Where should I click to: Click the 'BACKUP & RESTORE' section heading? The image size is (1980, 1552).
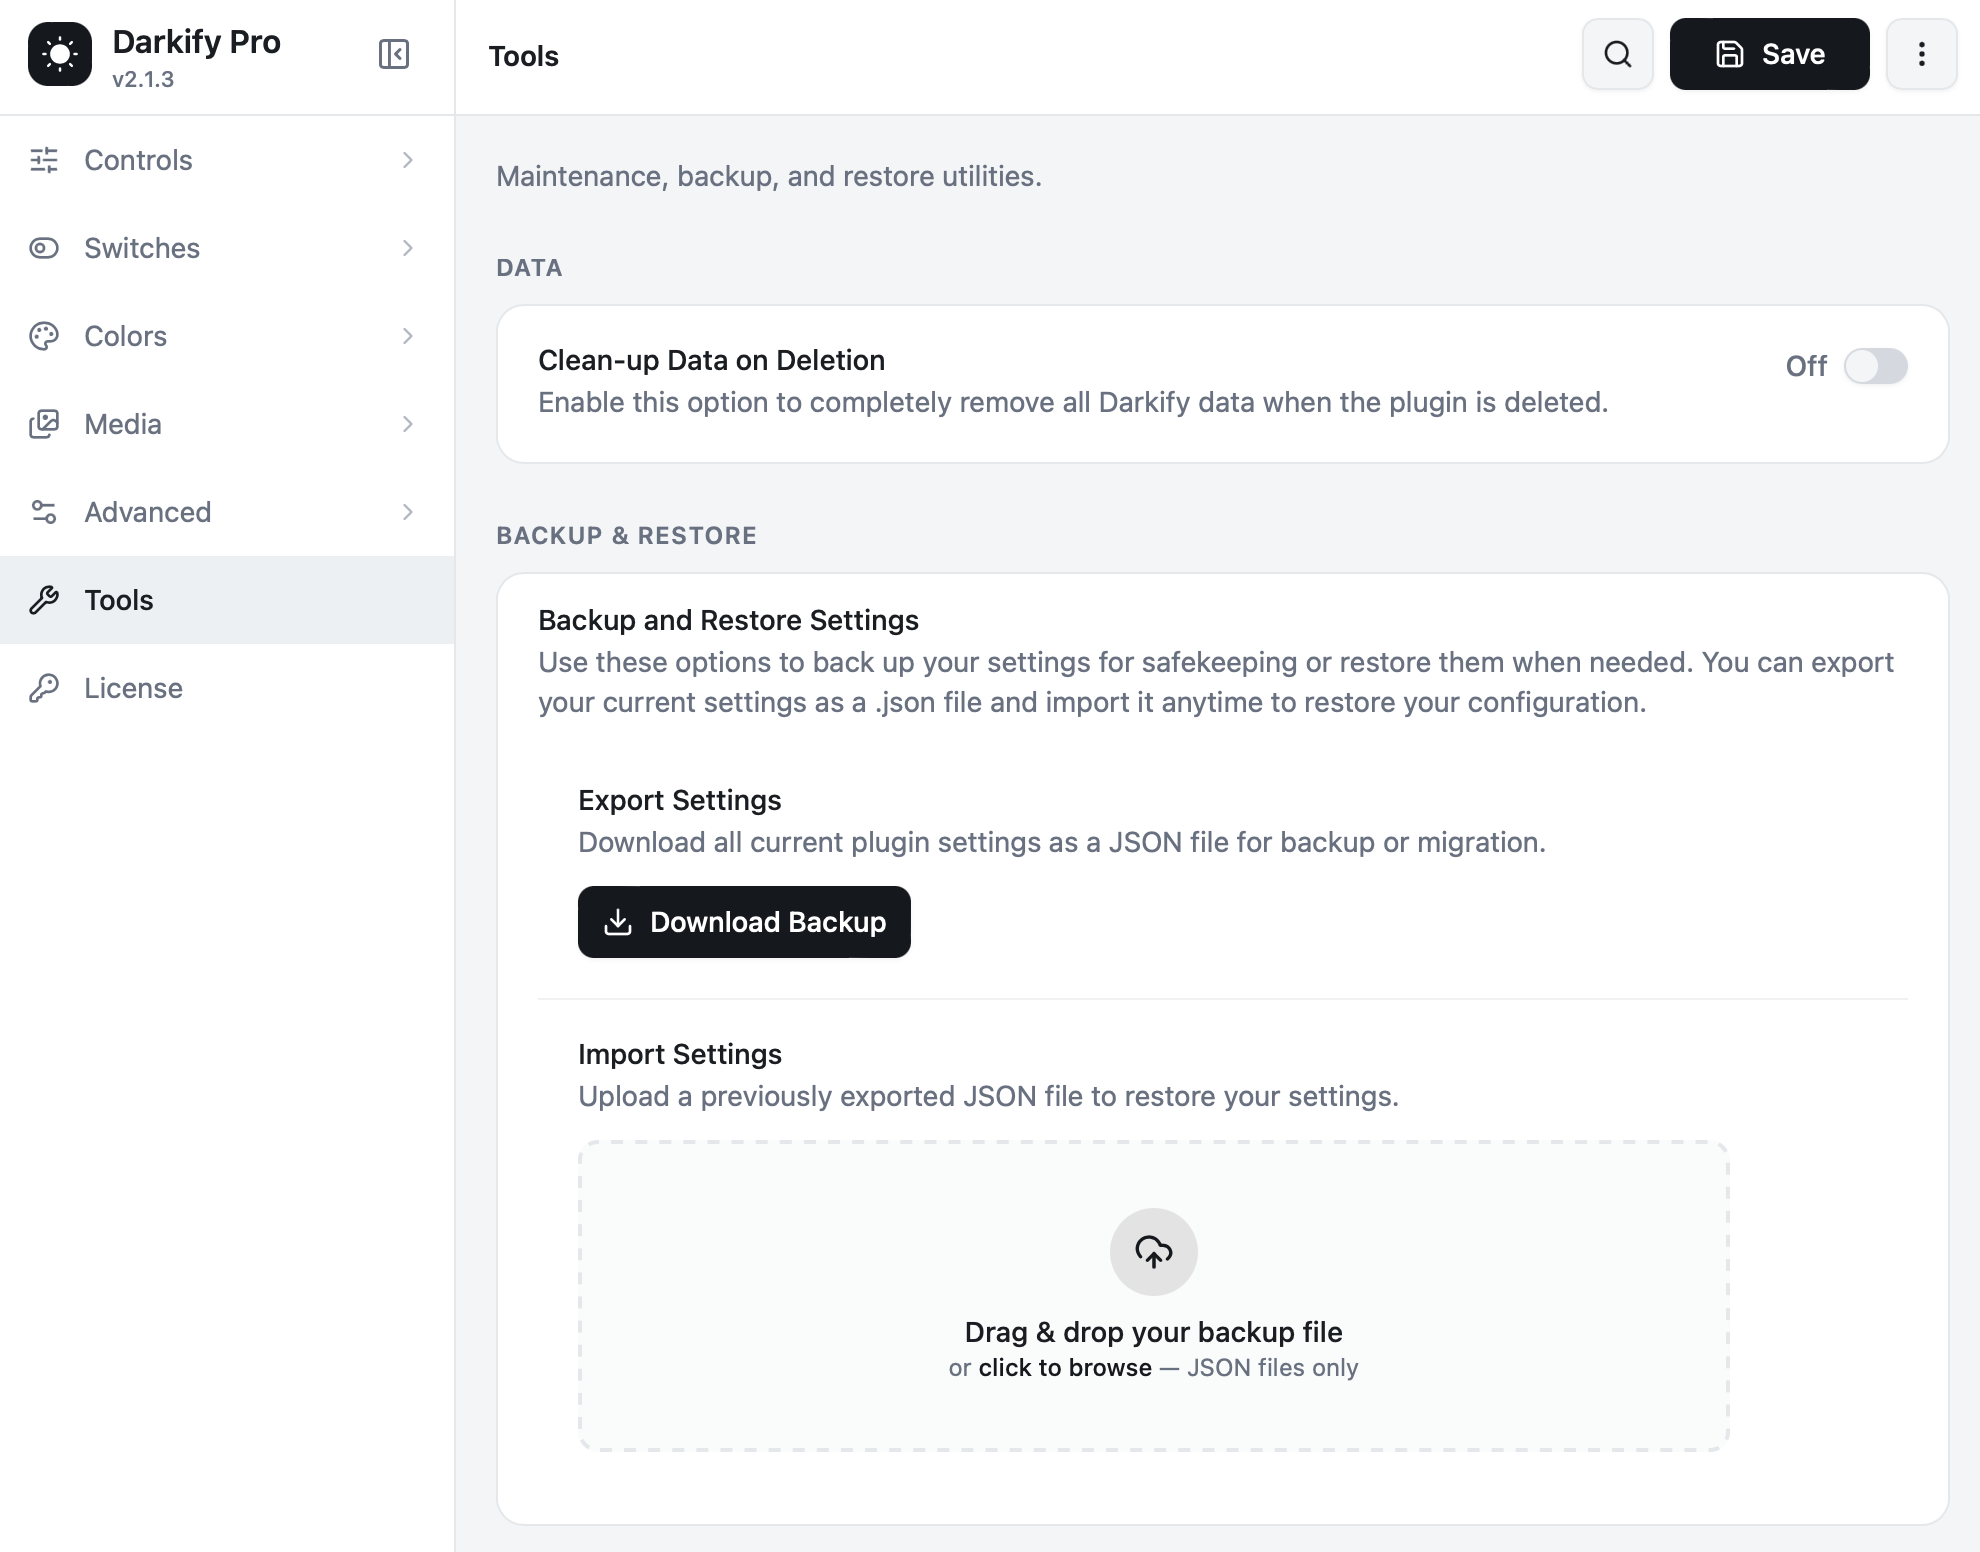(627, 536)
